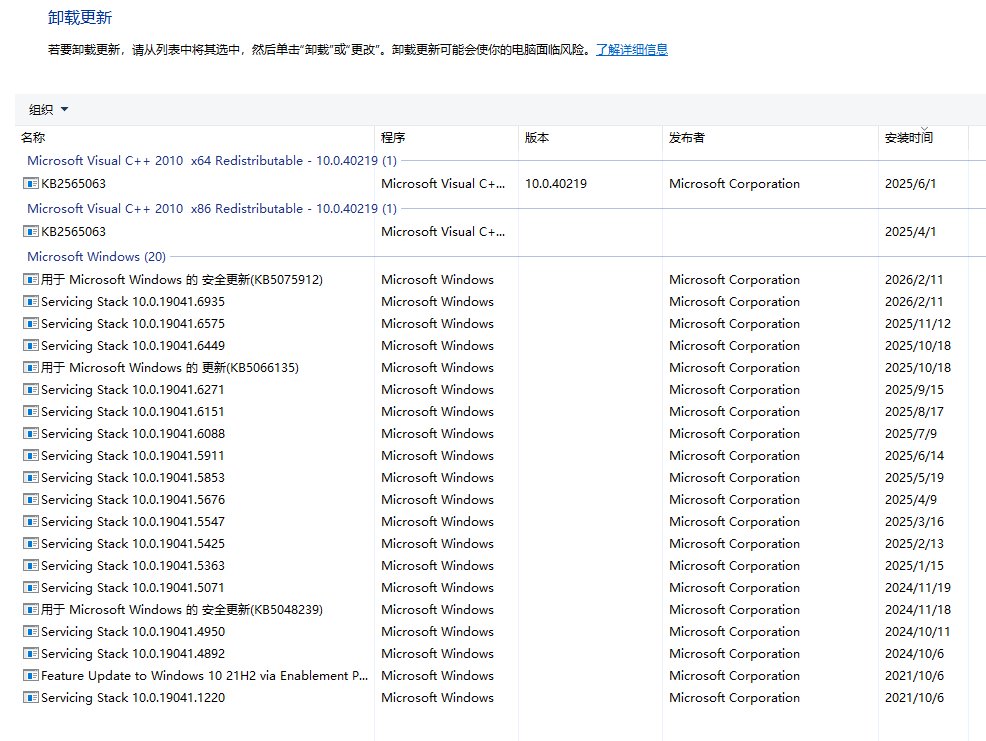Click the icon beside KB5075912 security update

point(30,280)
